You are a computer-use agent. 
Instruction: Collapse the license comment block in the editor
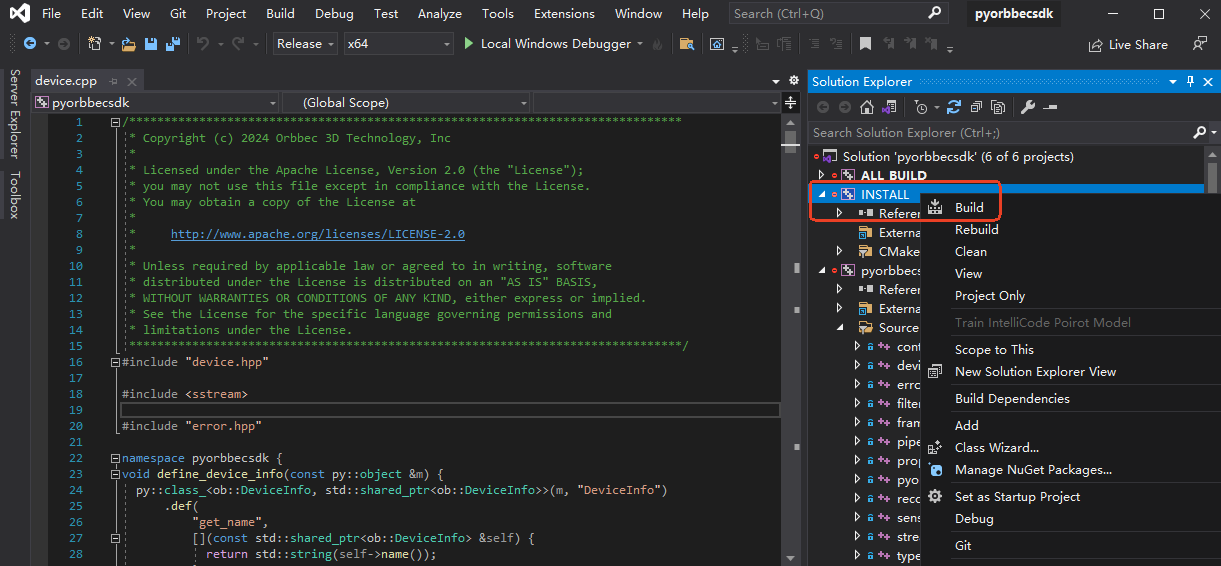(x=115, y=122)
